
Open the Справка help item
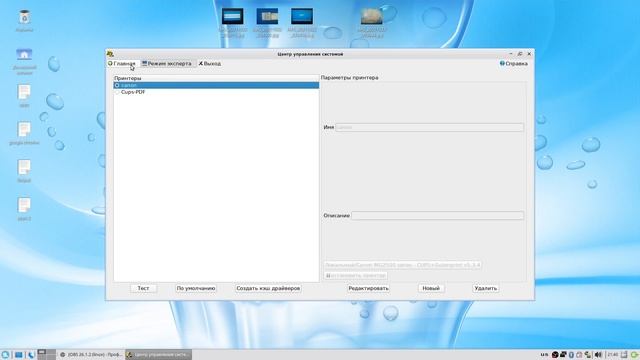[513, 64]
